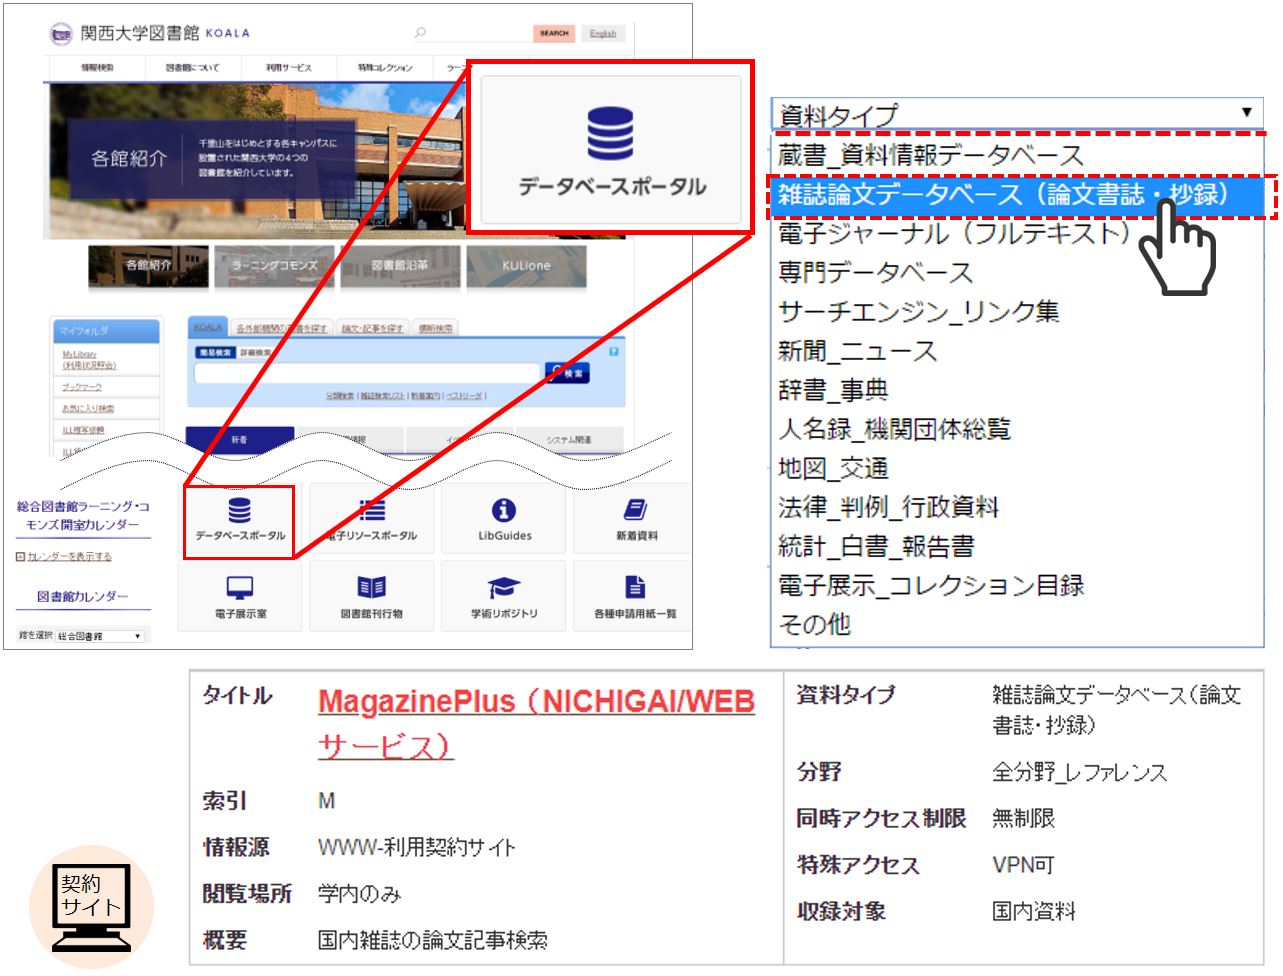
Task: Click the 全分野_レファレンス value text
Action: [1079, 772]
